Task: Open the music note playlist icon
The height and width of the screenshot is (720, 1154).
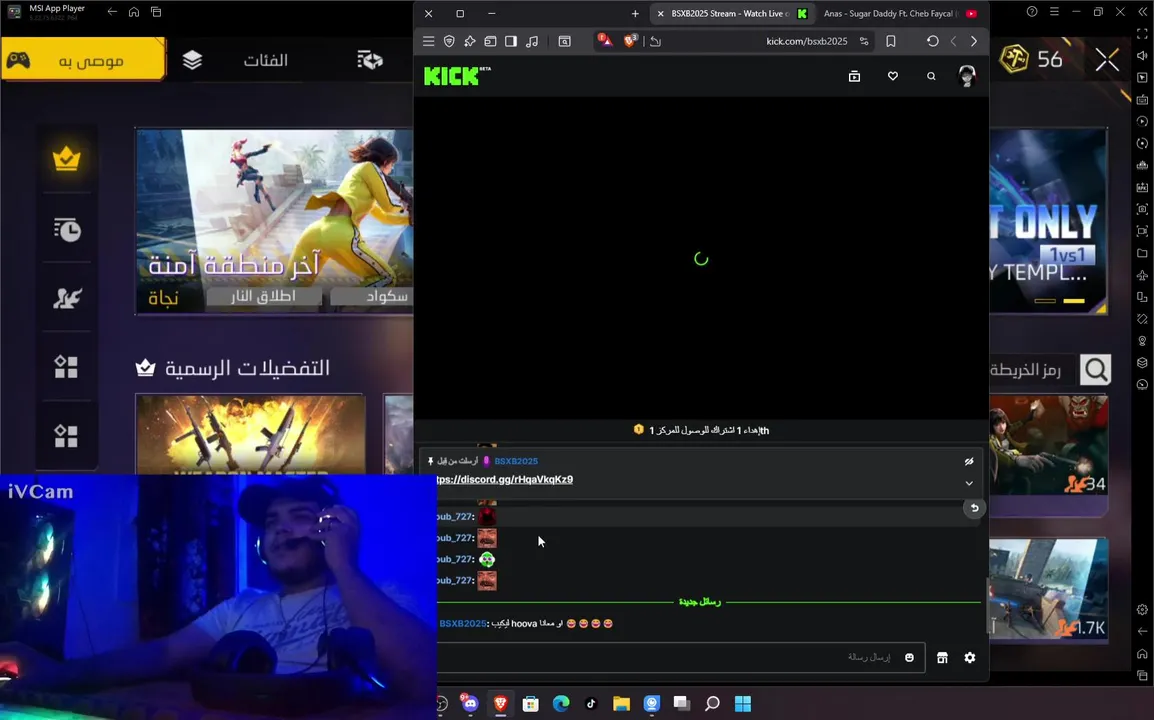Action: click(532, 41)
